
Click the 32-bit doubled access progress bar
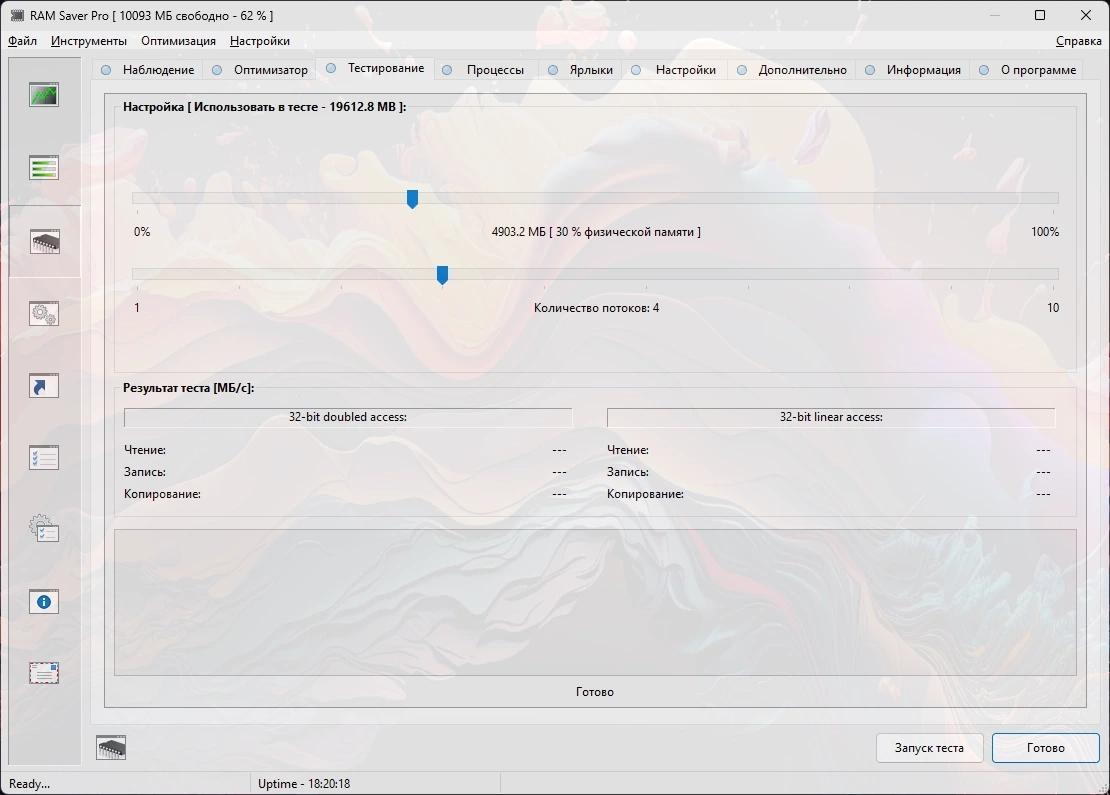[348, 417]
